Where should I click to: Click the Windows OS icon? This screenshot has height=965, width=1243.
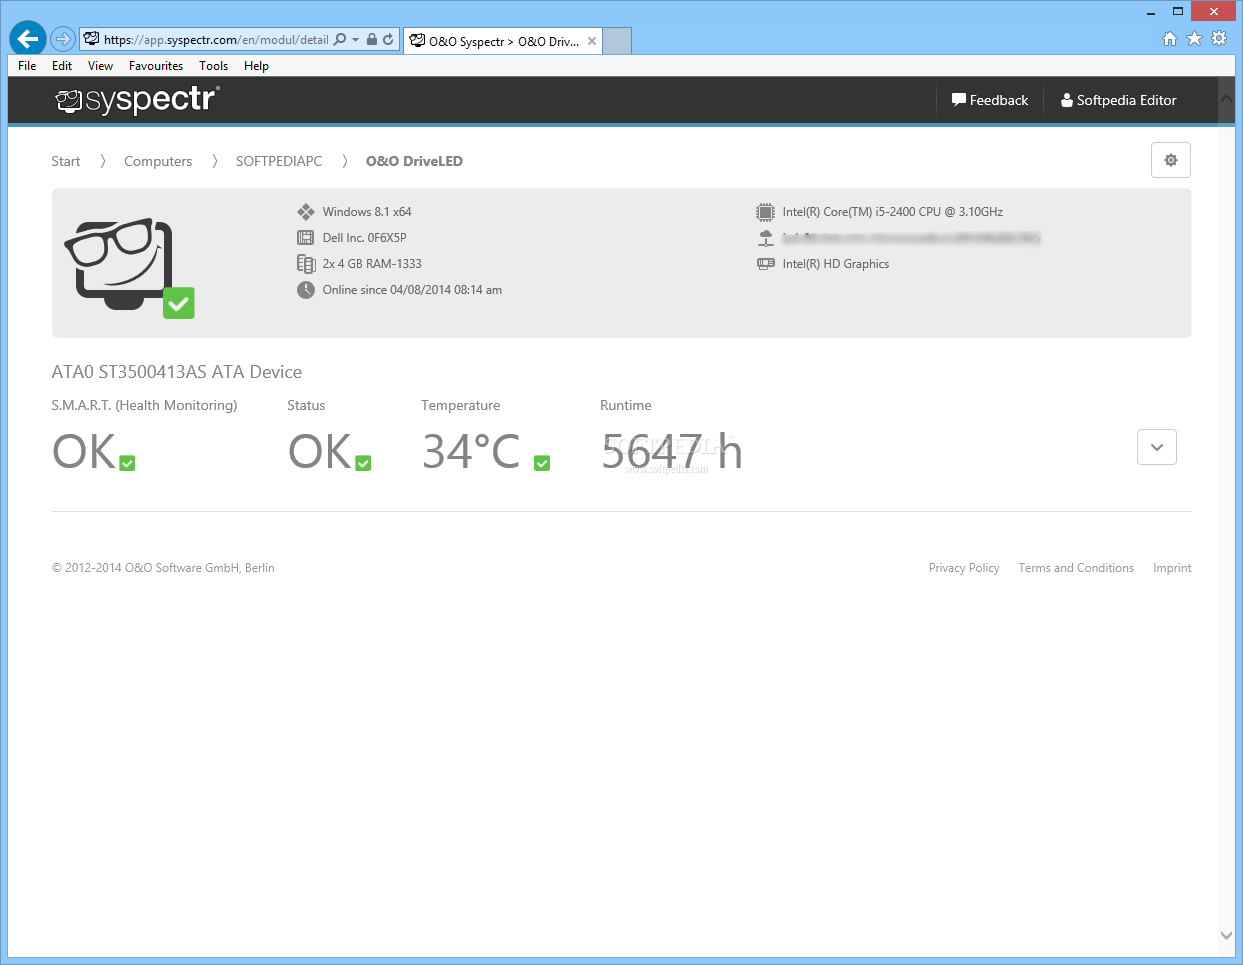coord(306,212)
